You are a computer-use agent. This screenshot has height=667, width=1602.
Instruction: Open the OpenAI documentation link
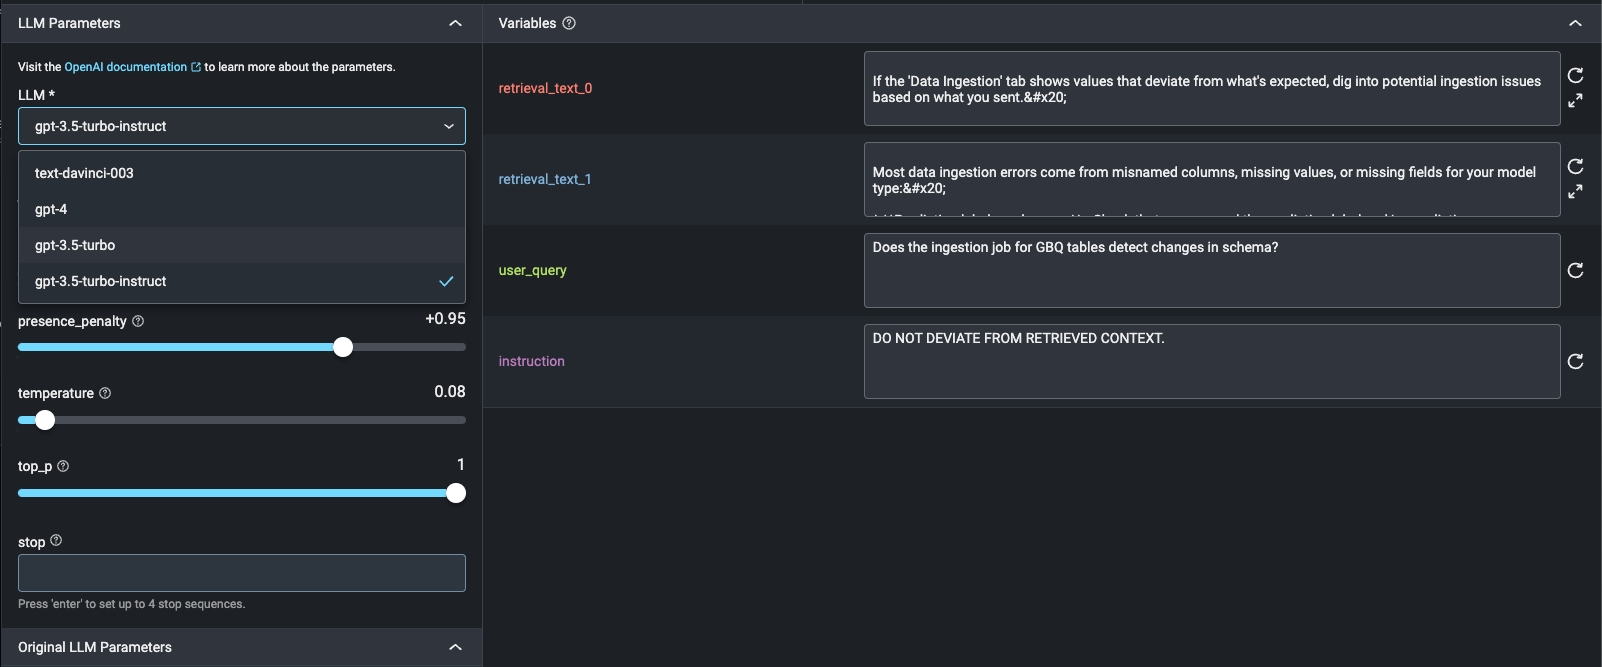click(126, 67)
